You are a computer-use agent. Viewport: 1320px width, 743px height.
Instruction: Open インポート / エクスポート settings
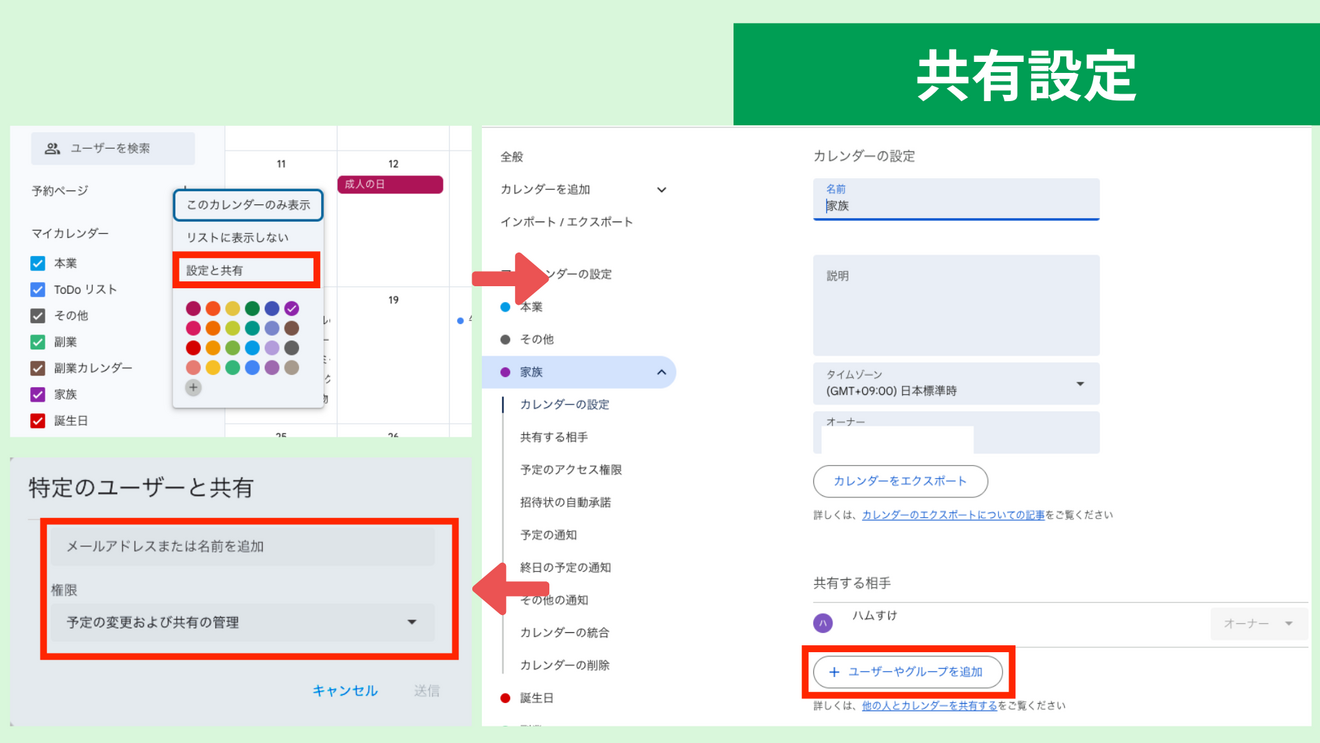pos(566,222)
